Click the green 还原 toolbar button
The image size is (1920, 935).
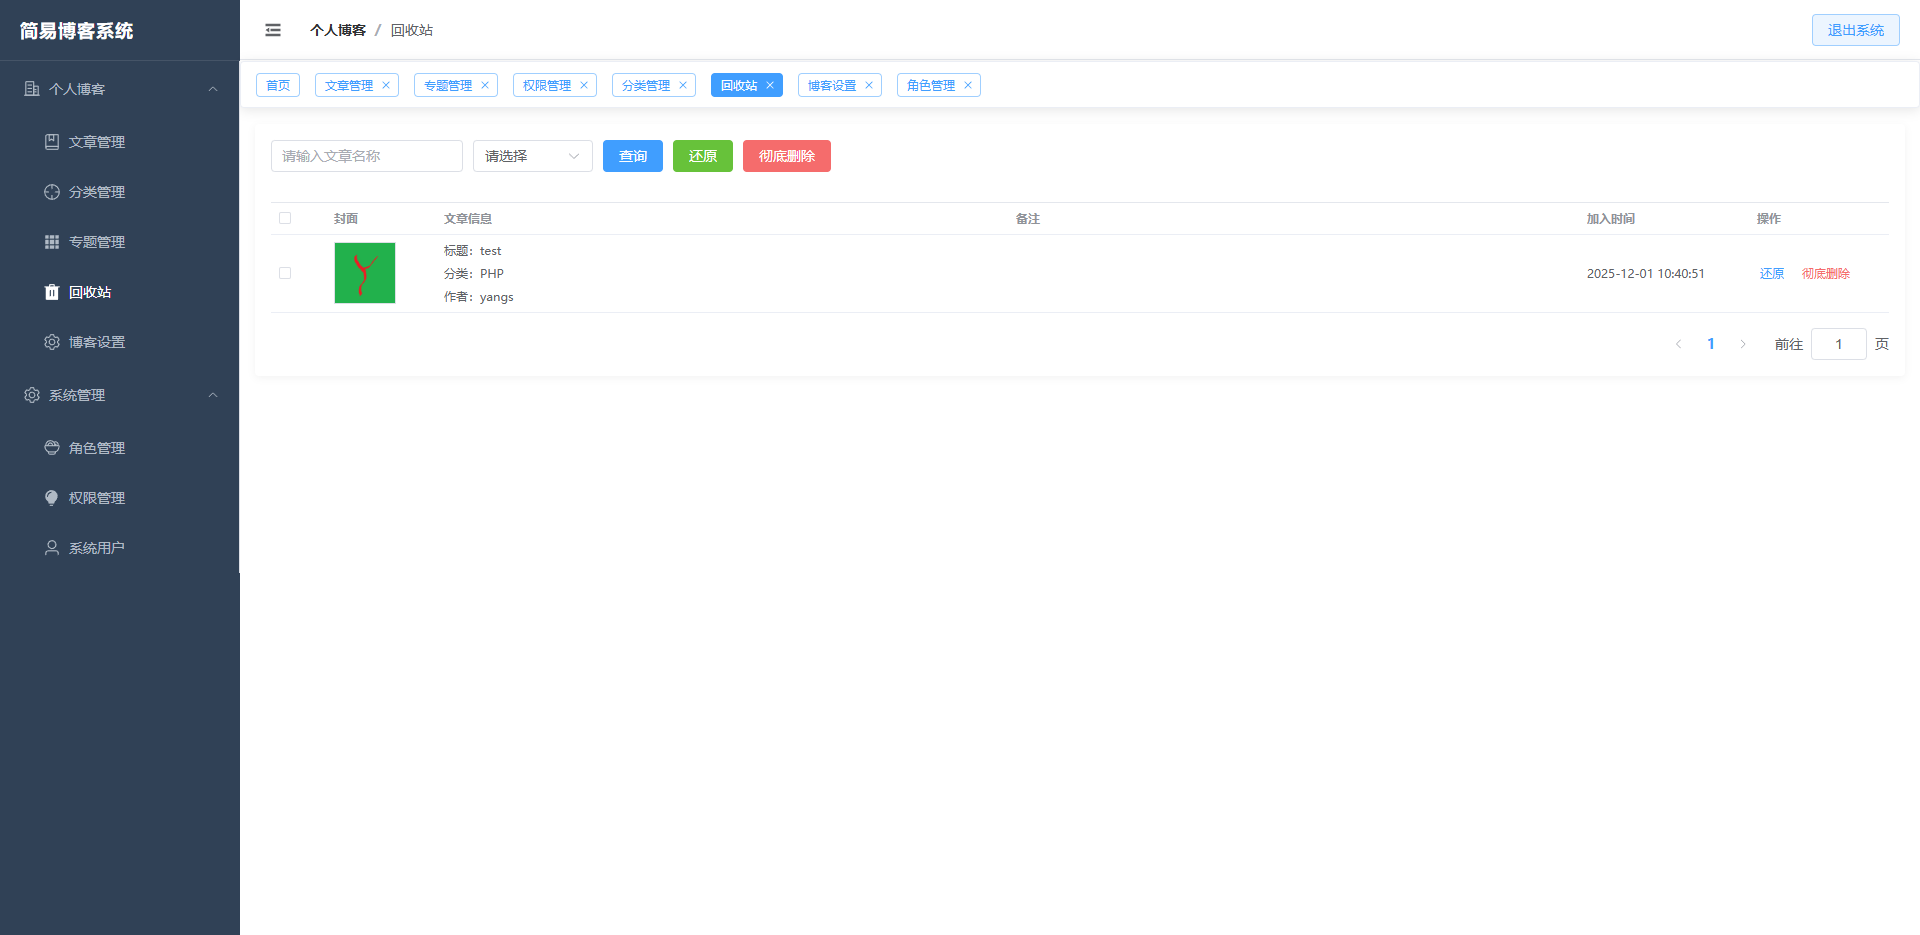[x=703, y=156]
